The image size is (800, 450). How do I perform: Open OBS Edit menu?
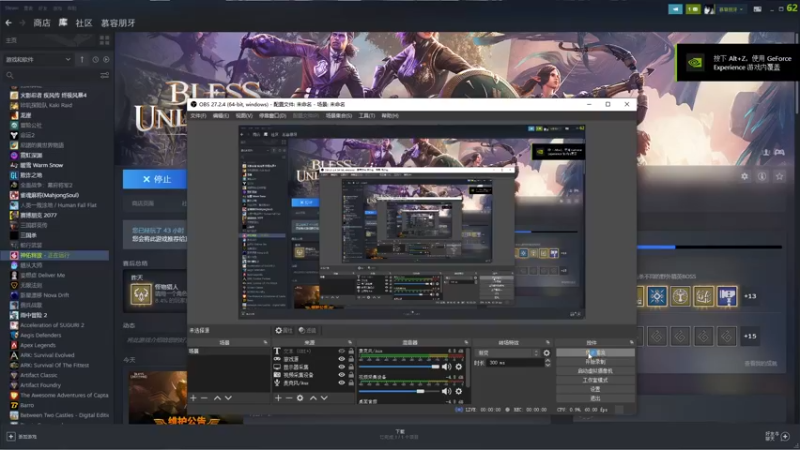point(220,116)
